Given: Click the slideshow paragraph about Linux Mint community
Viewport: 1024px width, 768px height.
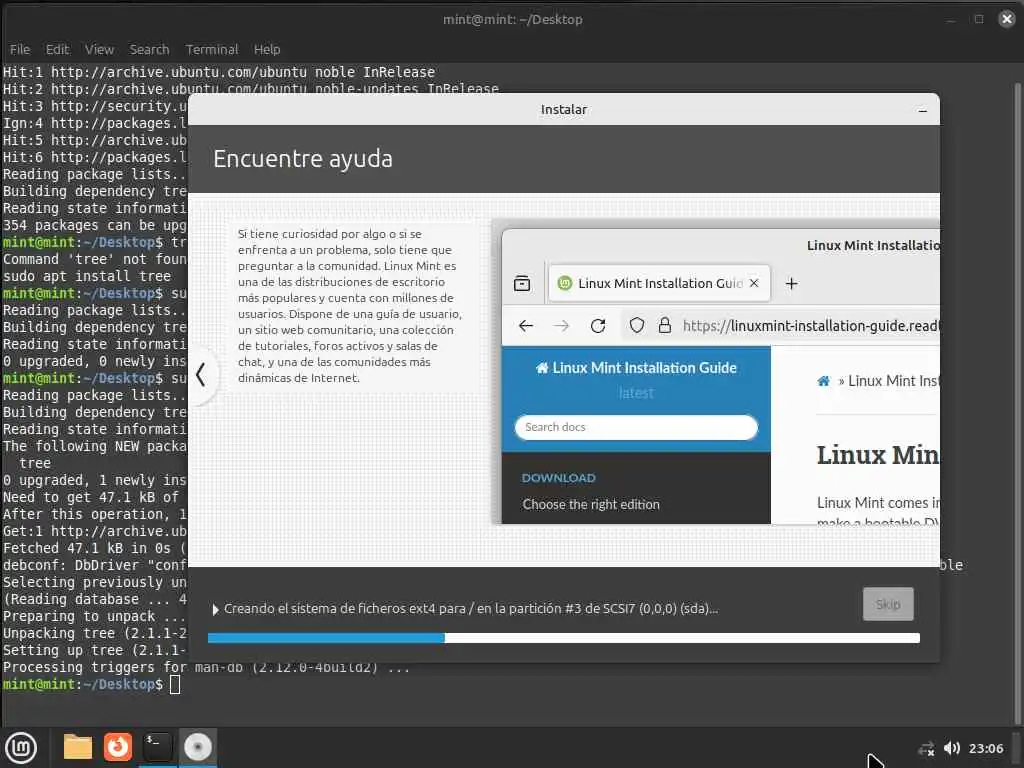Looking at the screenshot, I should tap(350, 306).
